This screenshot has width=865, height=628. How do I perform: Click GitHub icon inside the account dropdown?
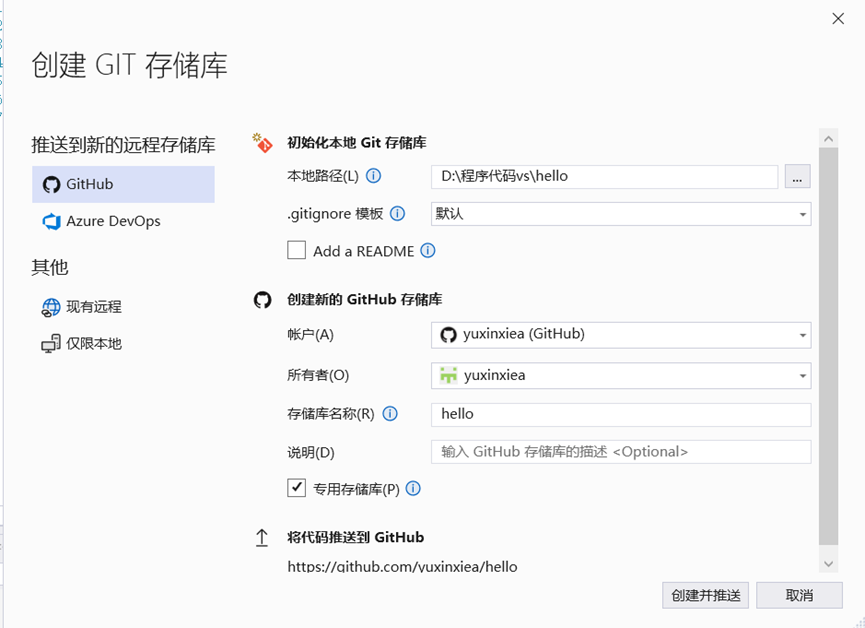pos(448,334)
